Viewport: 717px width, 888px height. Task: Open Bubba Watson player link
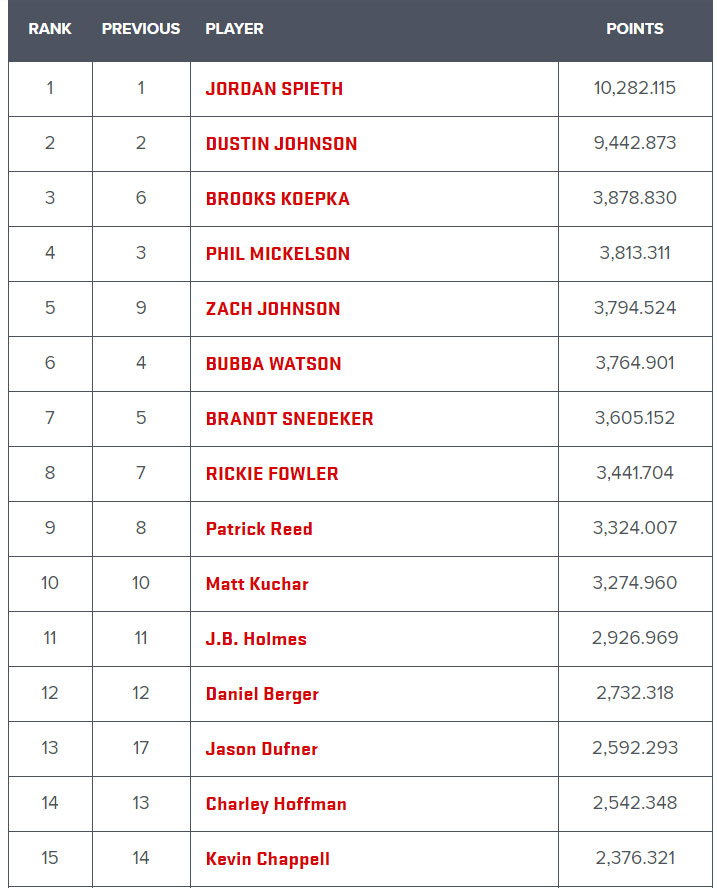274,364
